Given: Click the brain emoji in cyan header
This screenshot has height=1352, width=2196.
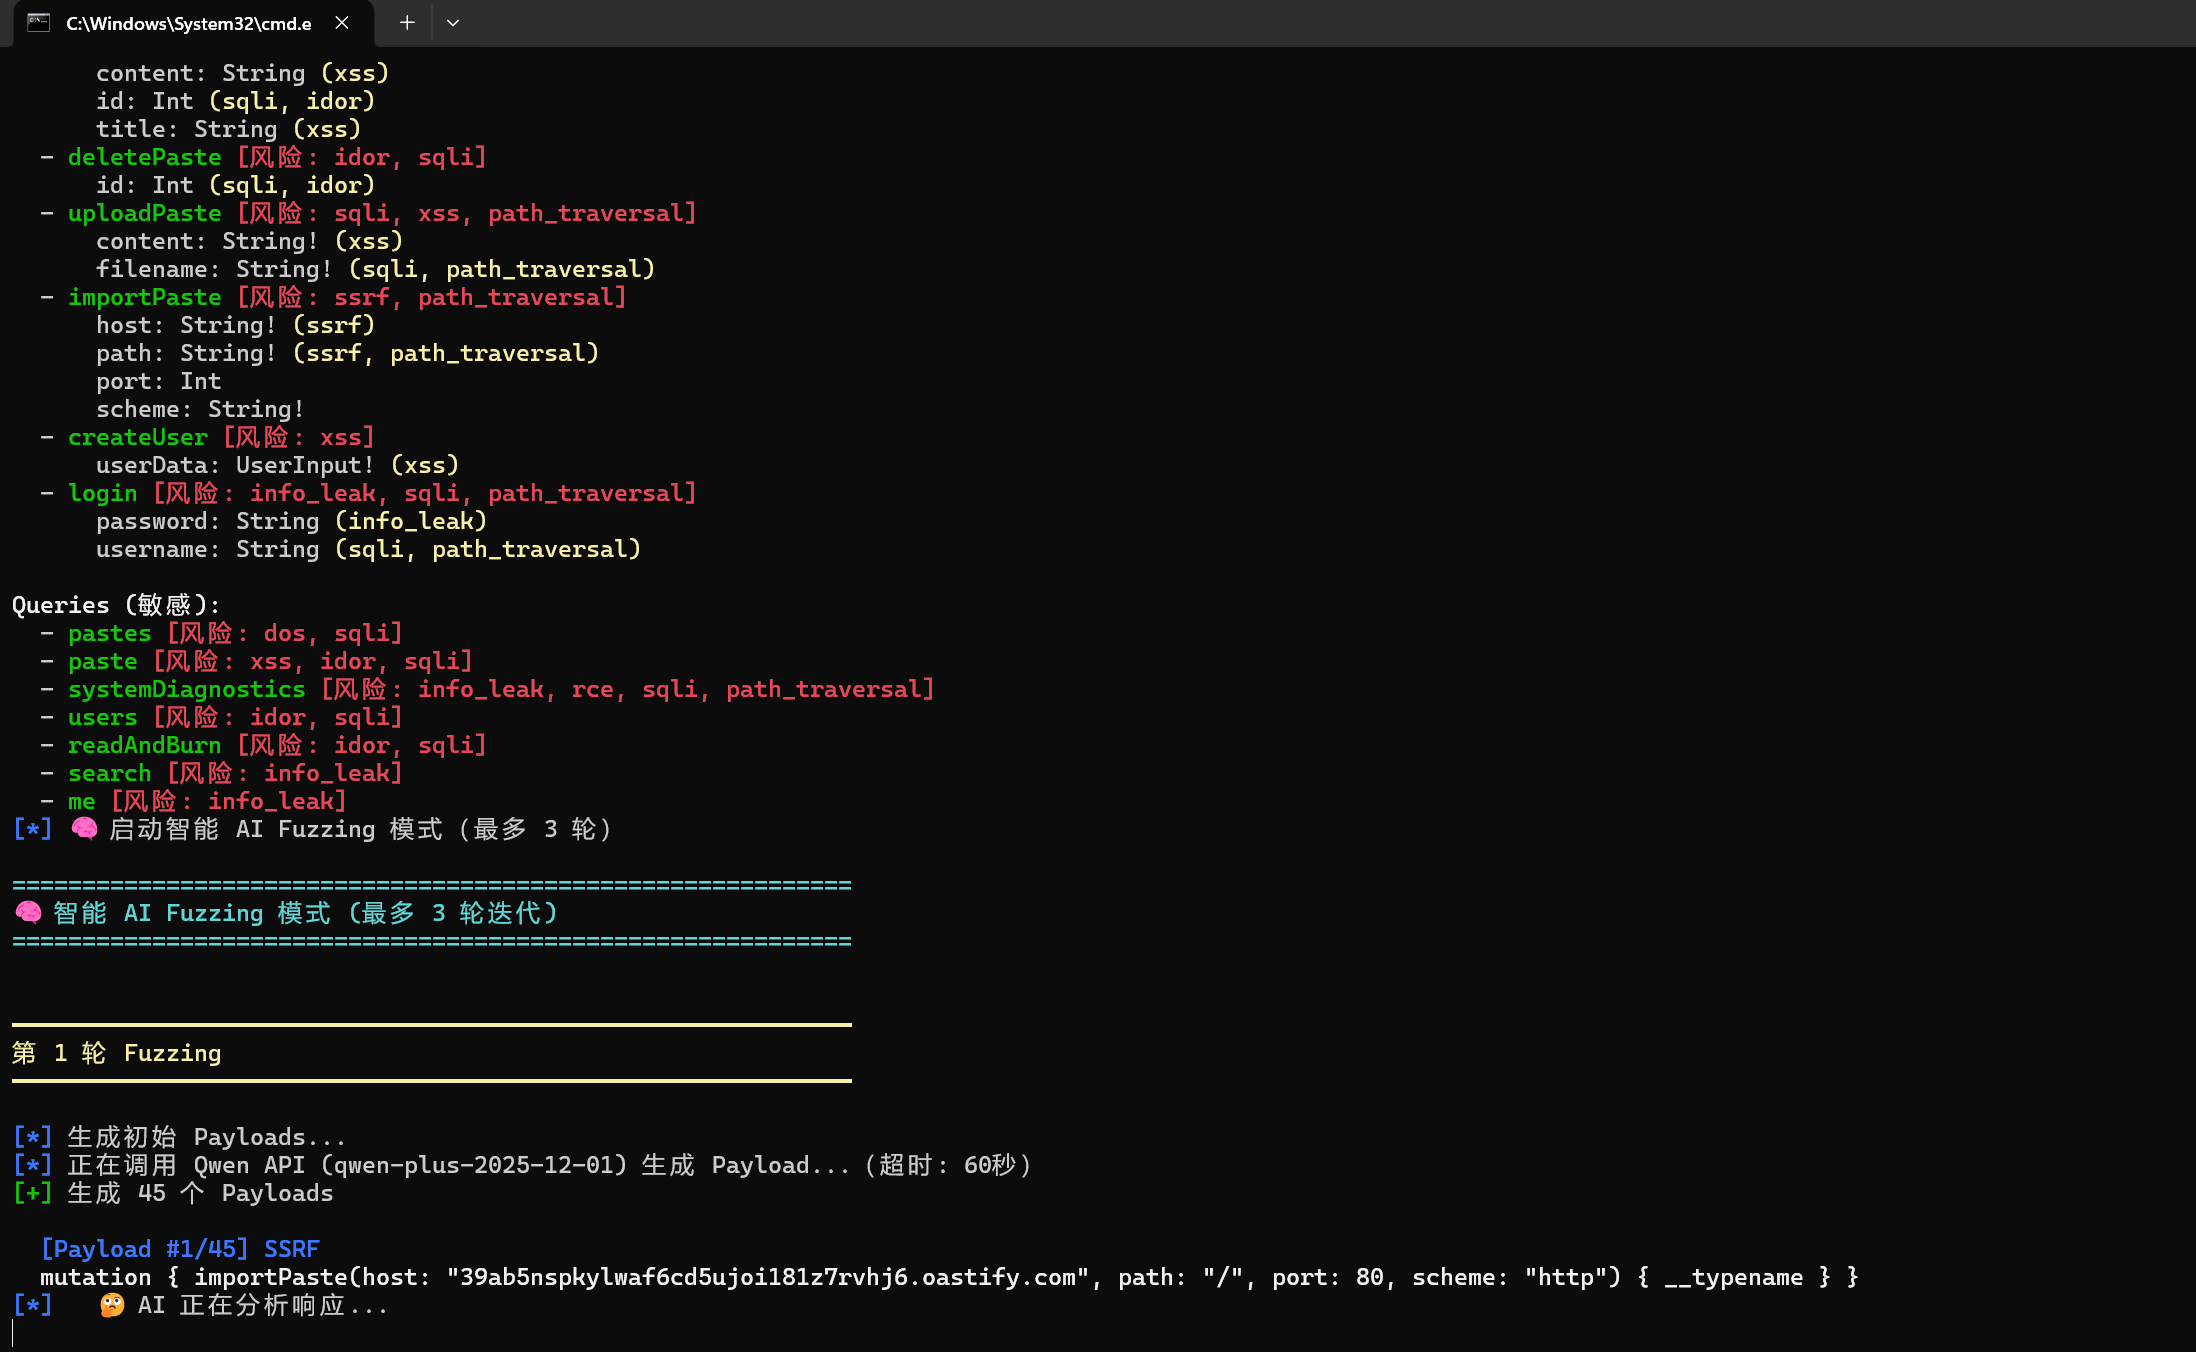Looking at the screenshot, I should pyautogui.click(x=28, y=913).
